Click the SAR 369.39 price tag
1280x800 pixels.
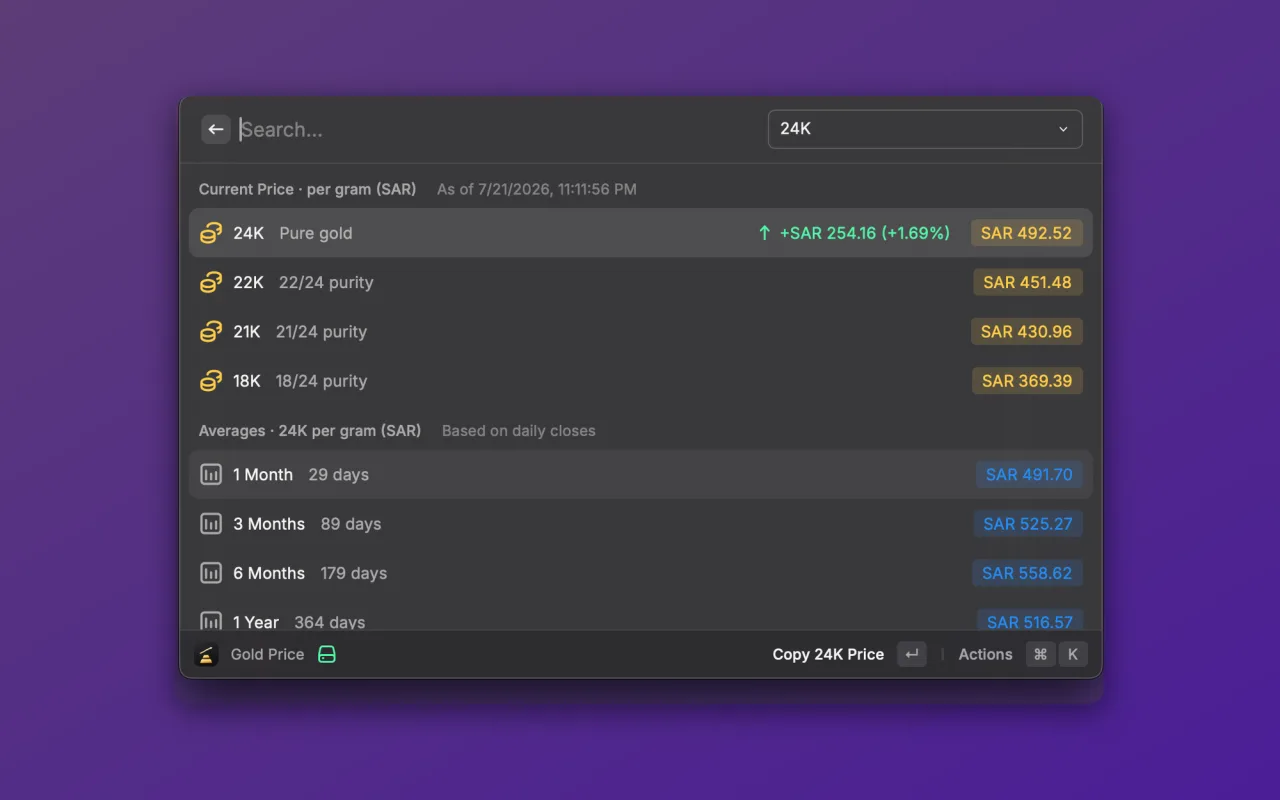[x=1027, y=381]
